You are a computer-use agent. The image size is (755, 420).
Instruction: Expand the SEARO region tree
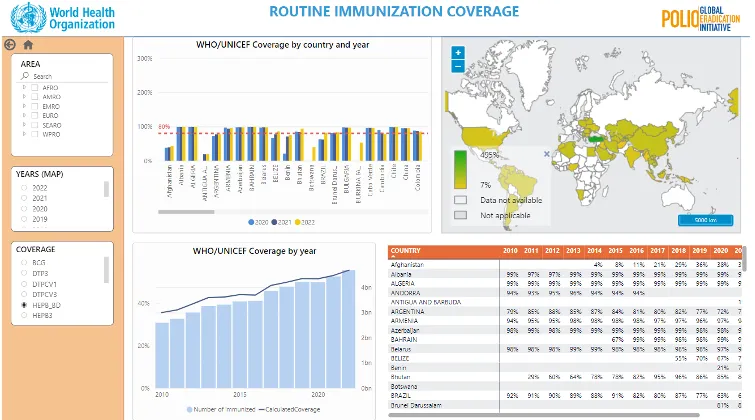(24, 125)
